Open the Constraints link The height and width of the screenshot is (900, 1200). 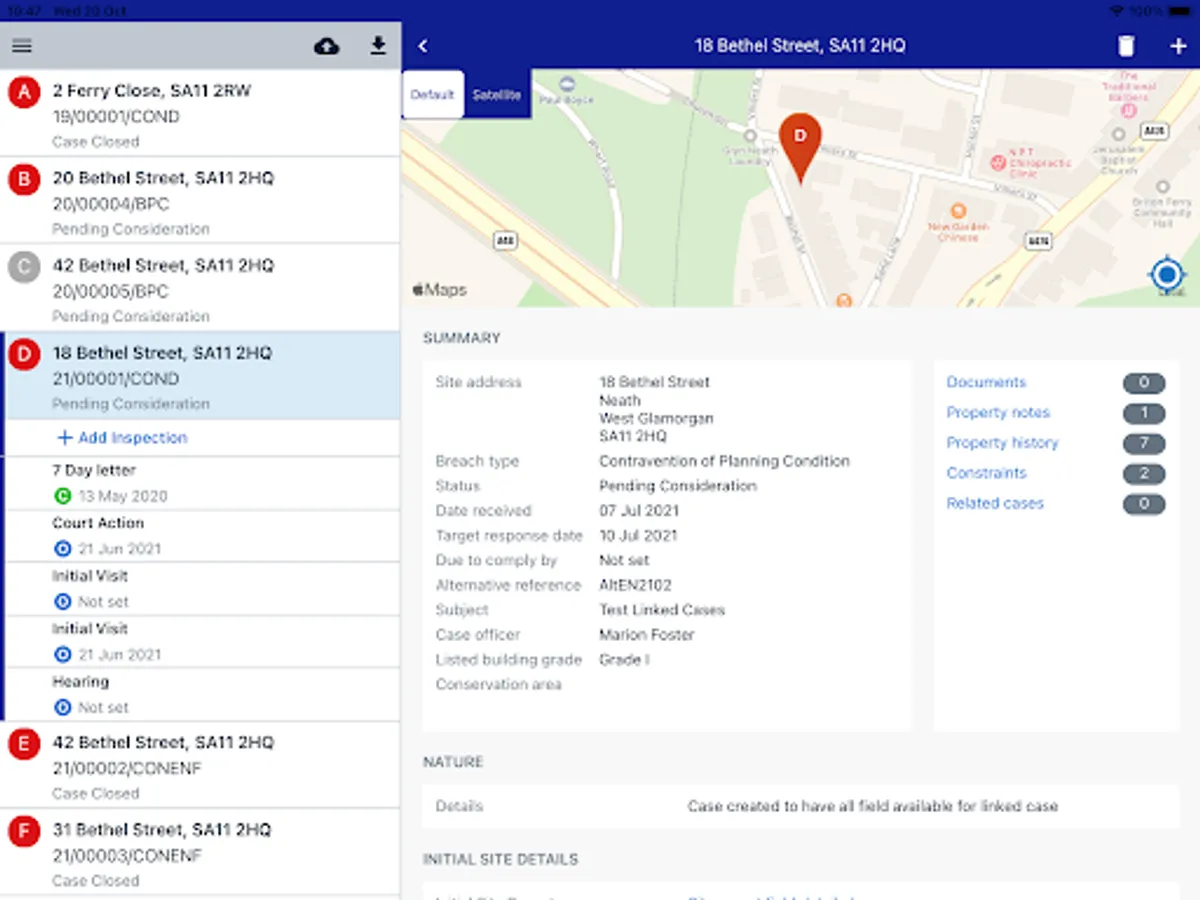[986, 472]
